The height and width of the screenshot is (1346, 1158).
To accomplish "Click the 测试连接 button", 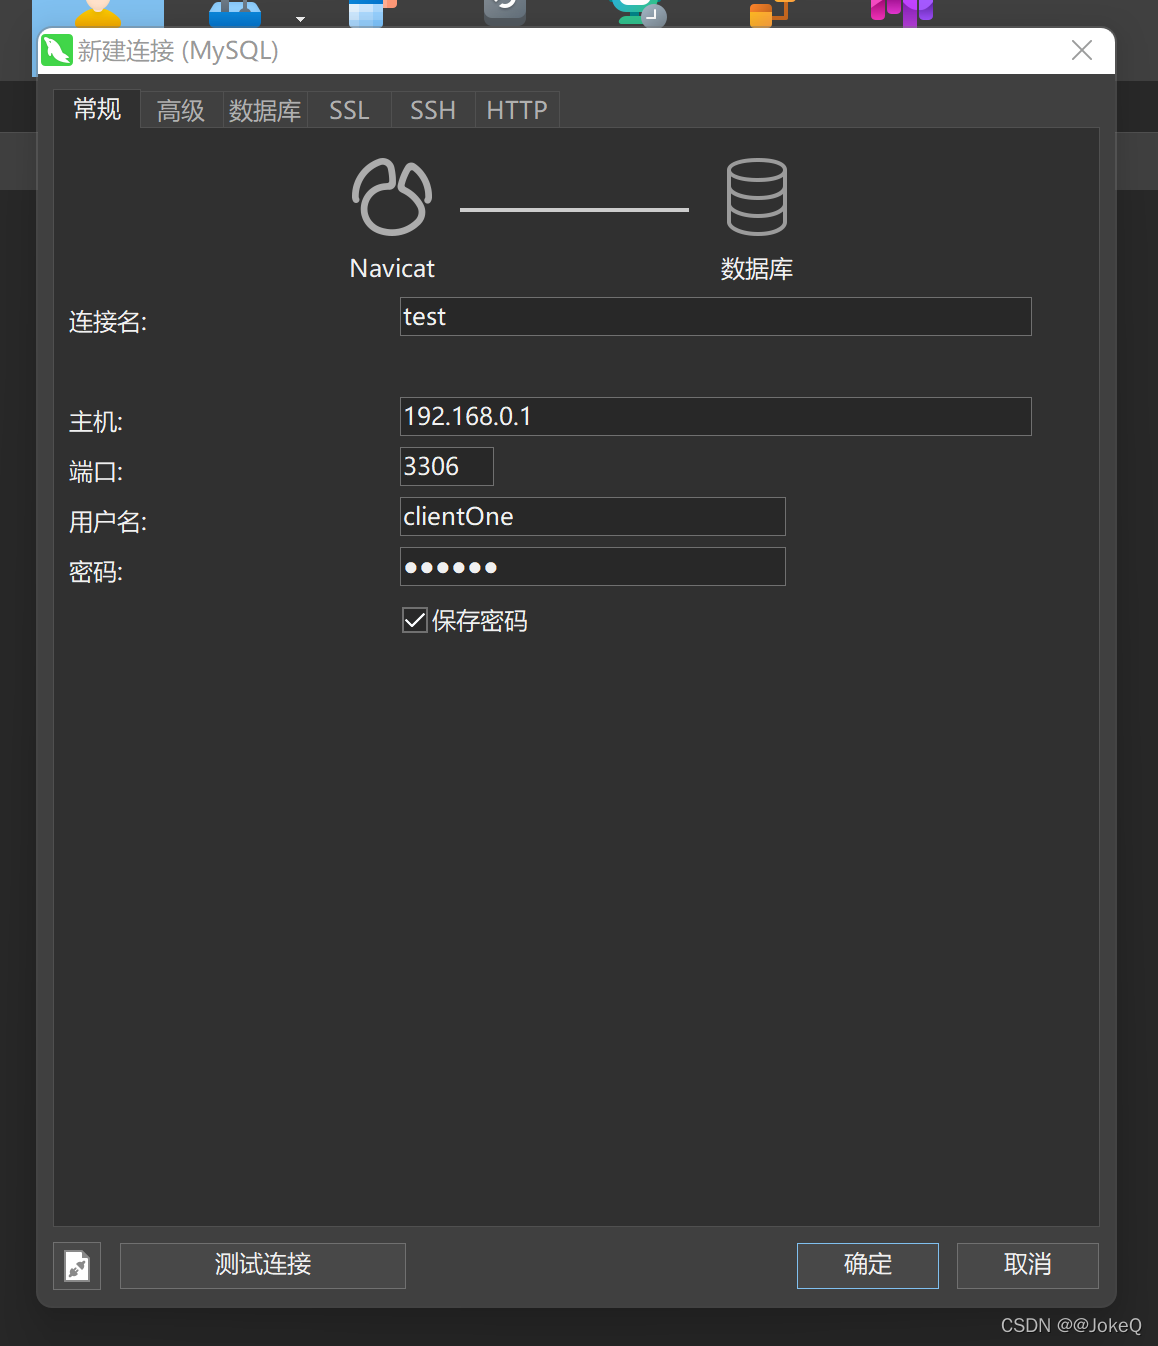I will (263, 1265).
